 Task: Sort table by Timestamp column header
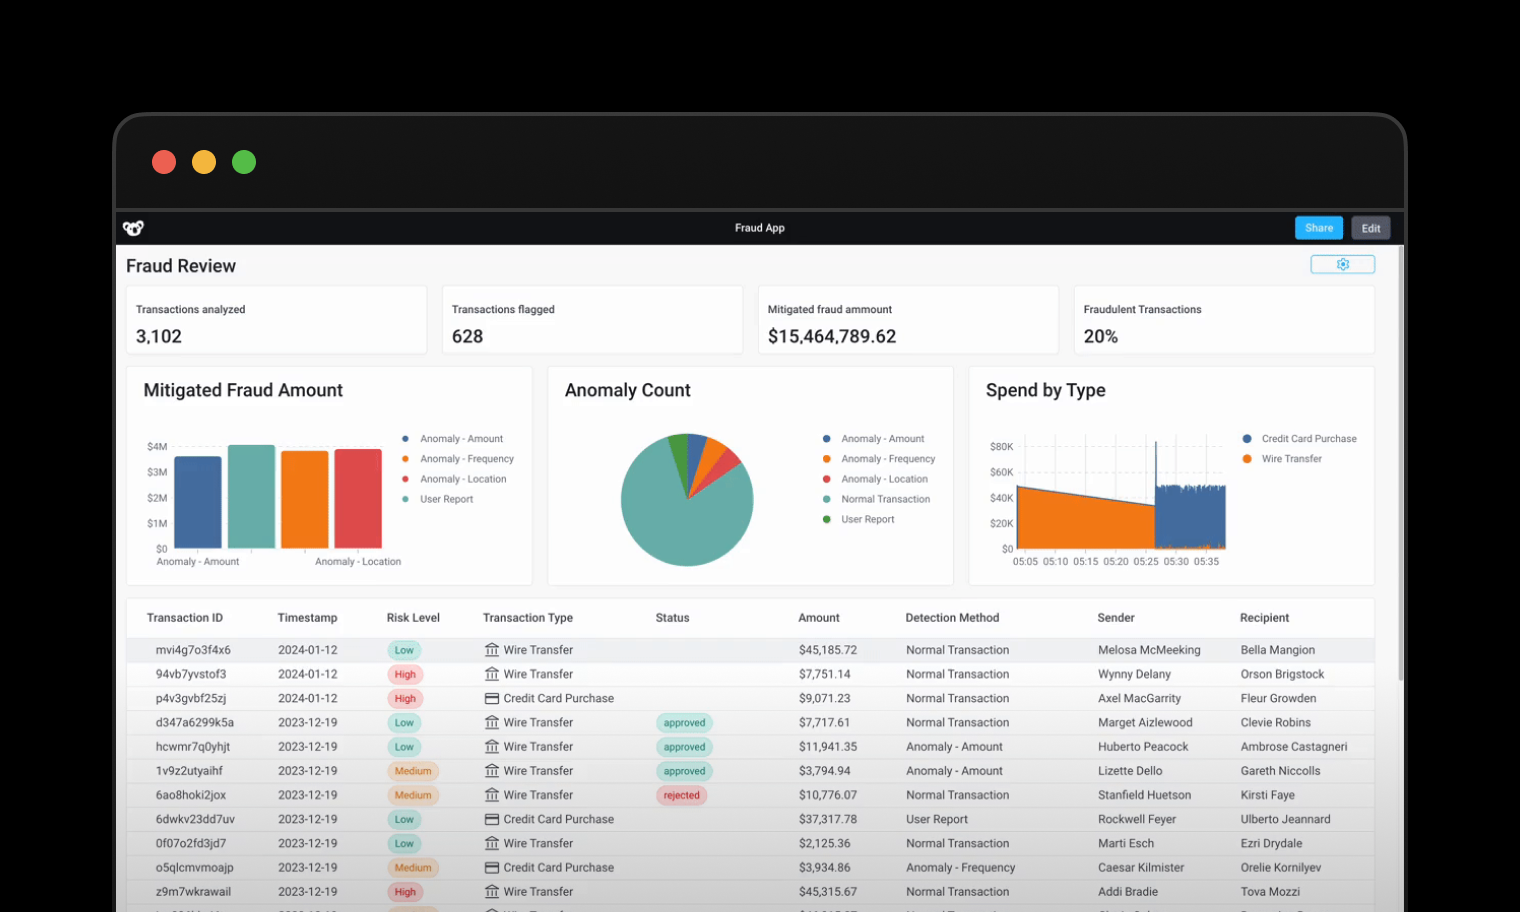307,618
